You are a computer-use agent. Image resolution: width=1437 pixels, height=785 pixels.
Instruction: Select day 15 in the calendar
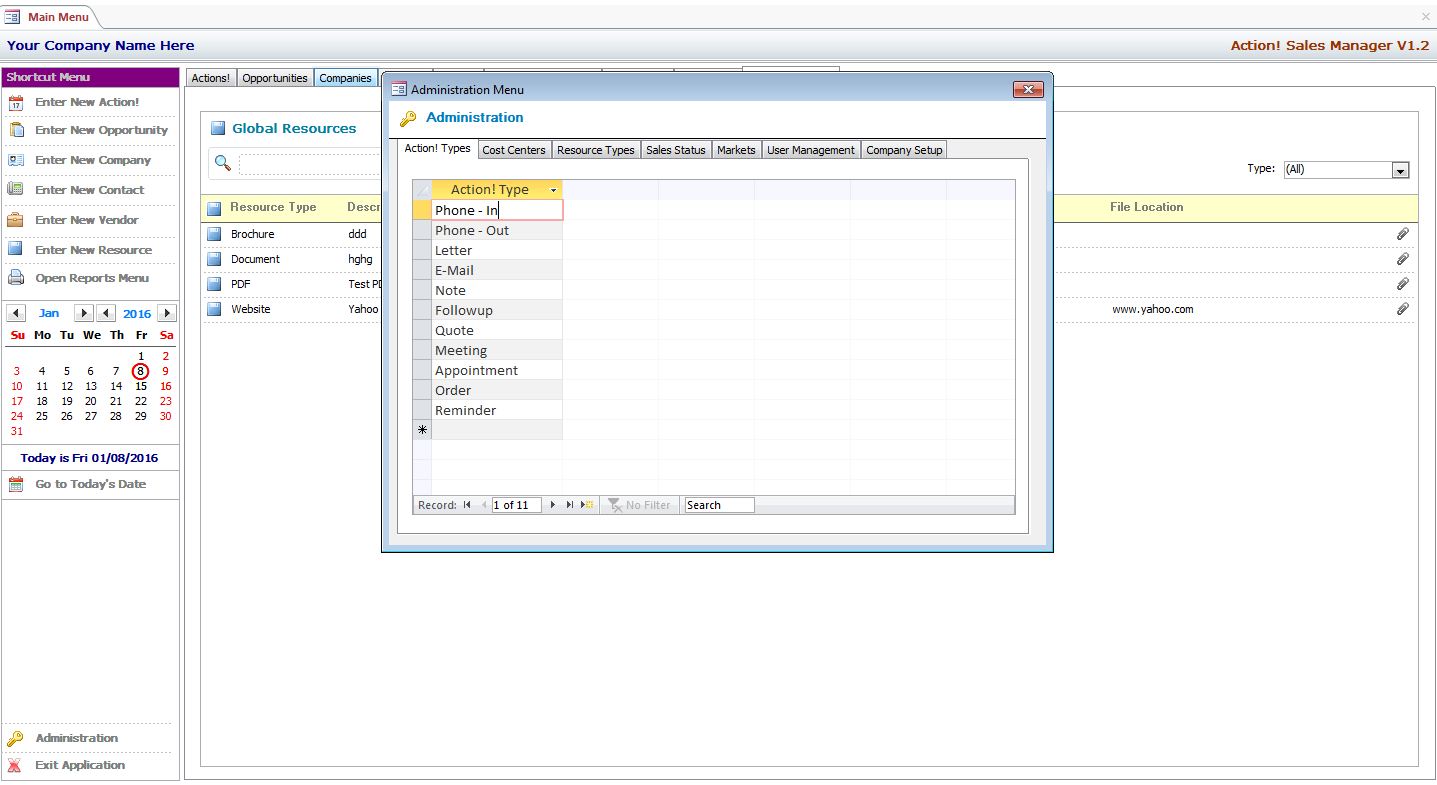(141, 386)
